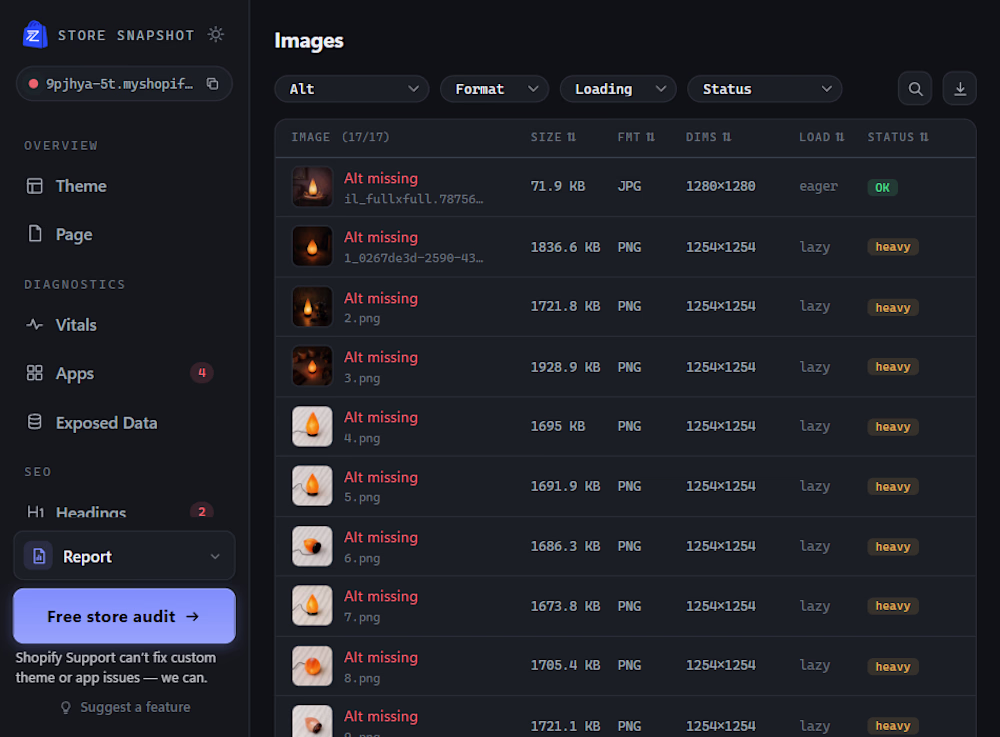Viewport: 1000px width, 737px height.
Task: Click the 1928.9 KB size value
Action: point(565,367)
